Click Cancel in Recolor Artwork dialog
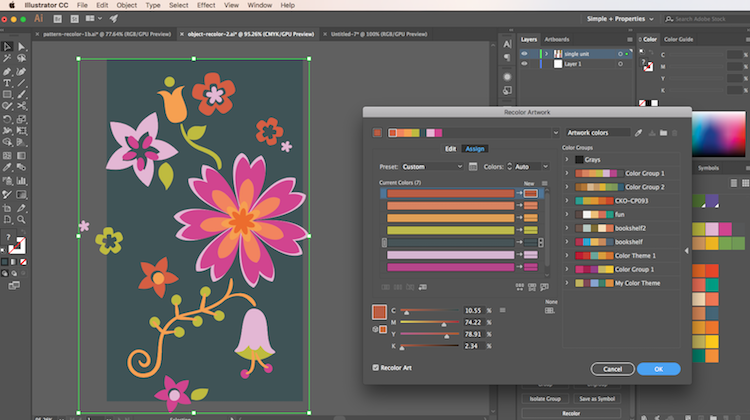This screenshot has width=750, height=420. (x=611, y=369)
